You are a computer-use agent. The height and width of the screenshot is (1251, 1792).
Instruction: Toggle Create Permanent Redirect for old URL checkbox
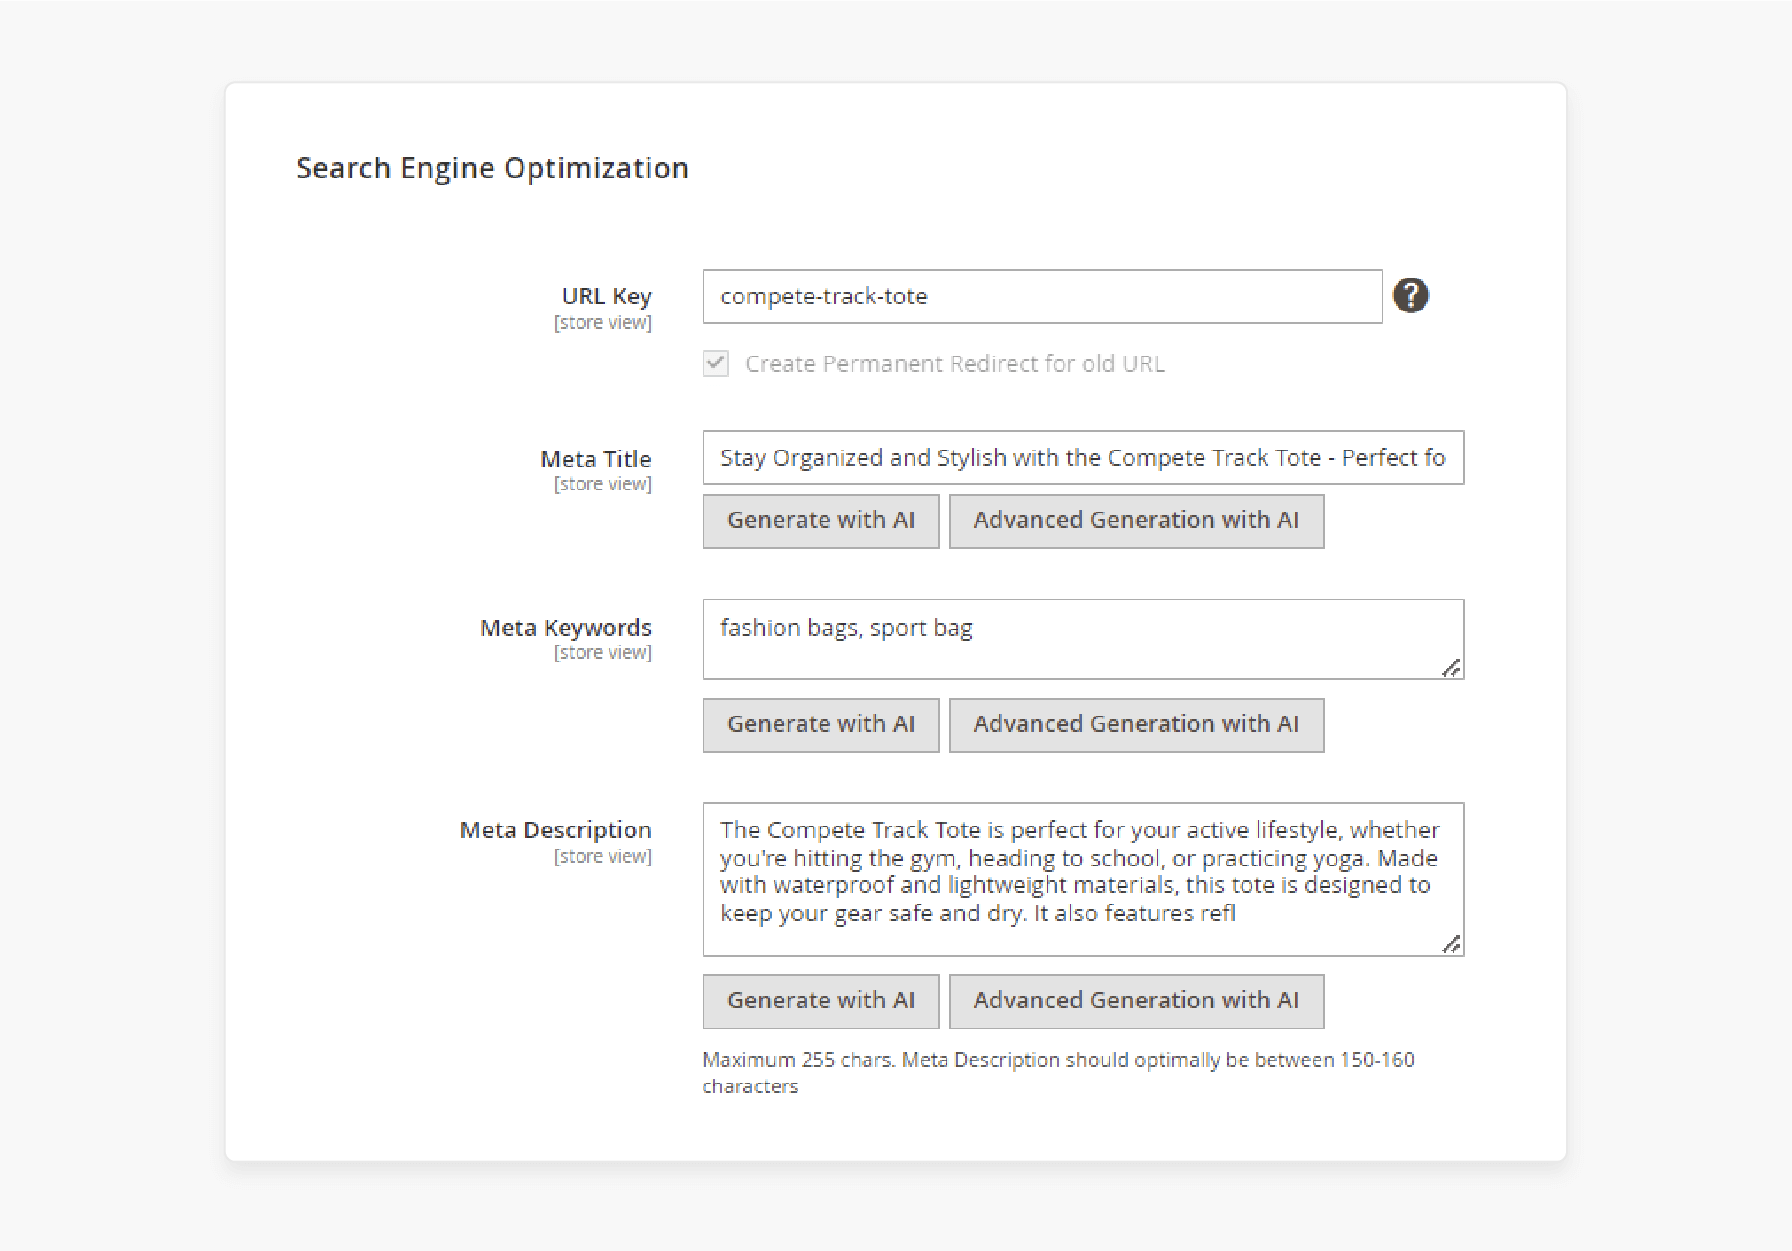[x=716, y=363]
